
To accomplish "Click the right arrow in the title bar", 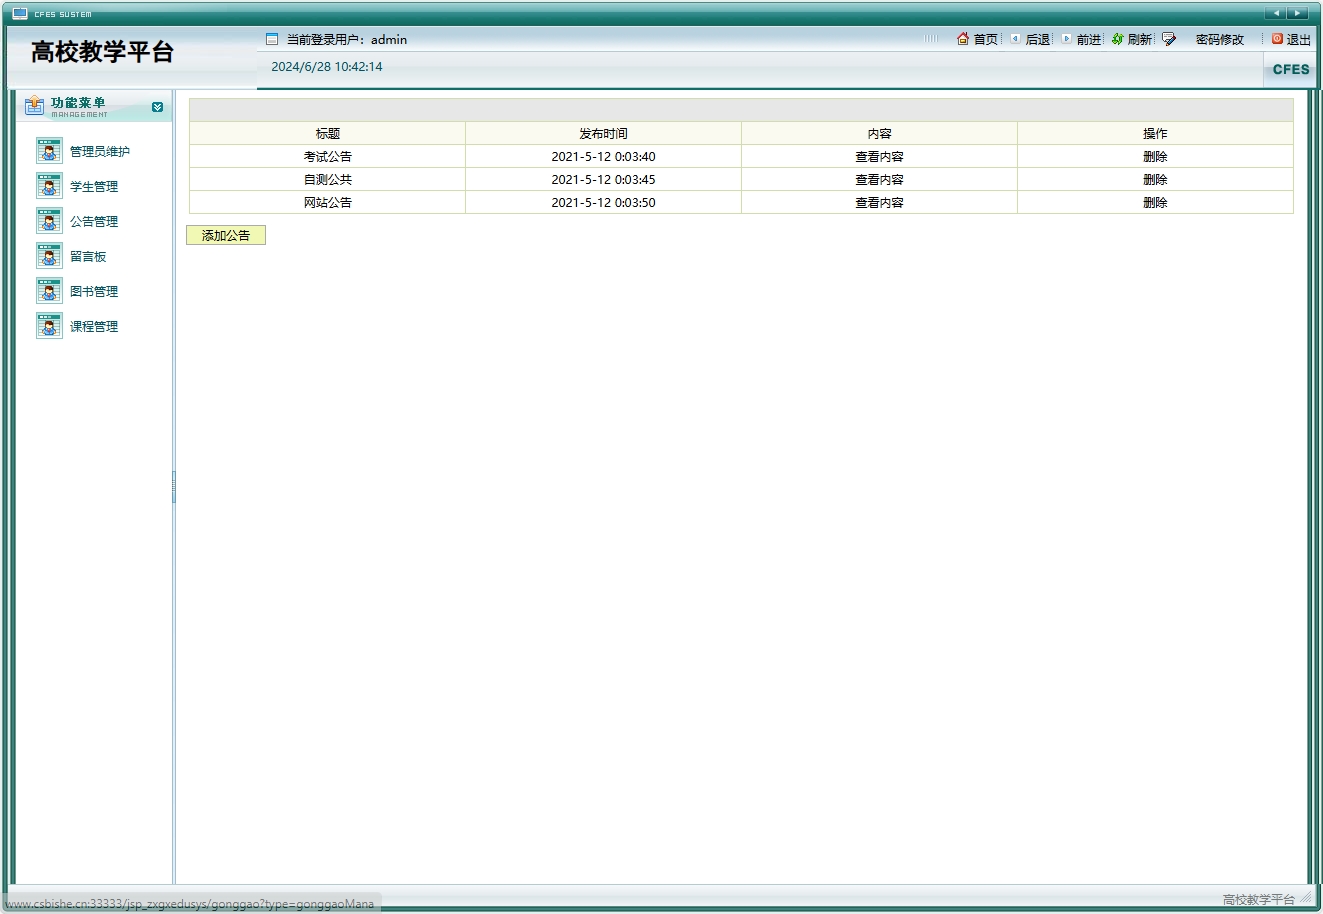I will (1297, 13).
